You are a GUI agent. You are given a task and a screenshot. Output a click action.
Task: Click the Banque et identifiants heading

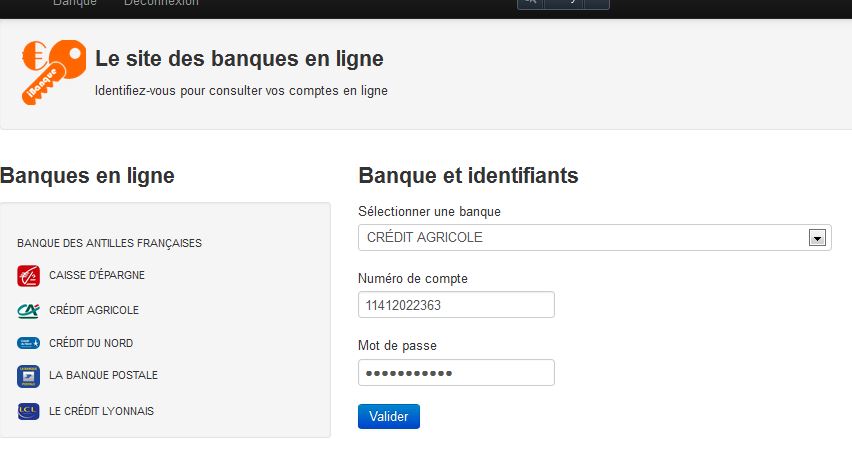468,176
